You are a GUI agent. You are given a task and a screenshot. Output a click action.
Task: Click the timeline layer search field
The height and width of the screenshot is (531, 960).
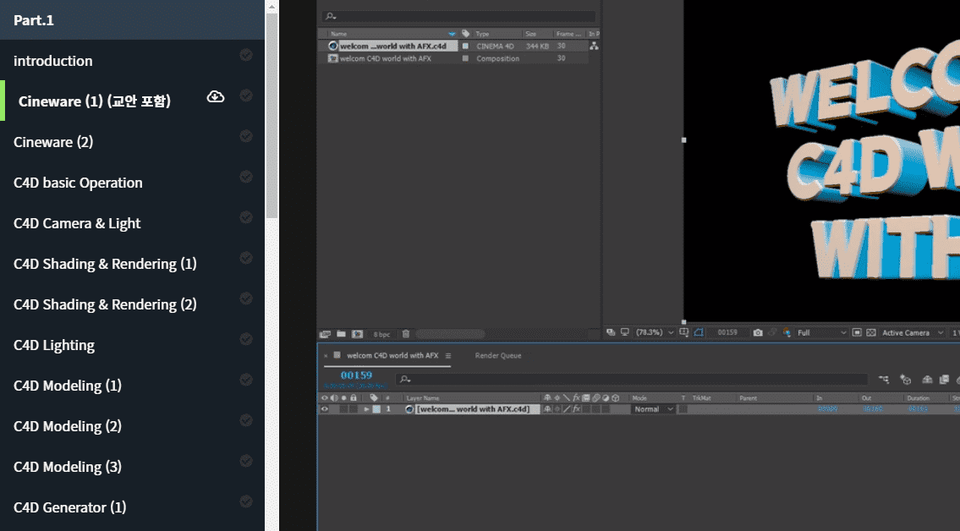tap(632, 379)
